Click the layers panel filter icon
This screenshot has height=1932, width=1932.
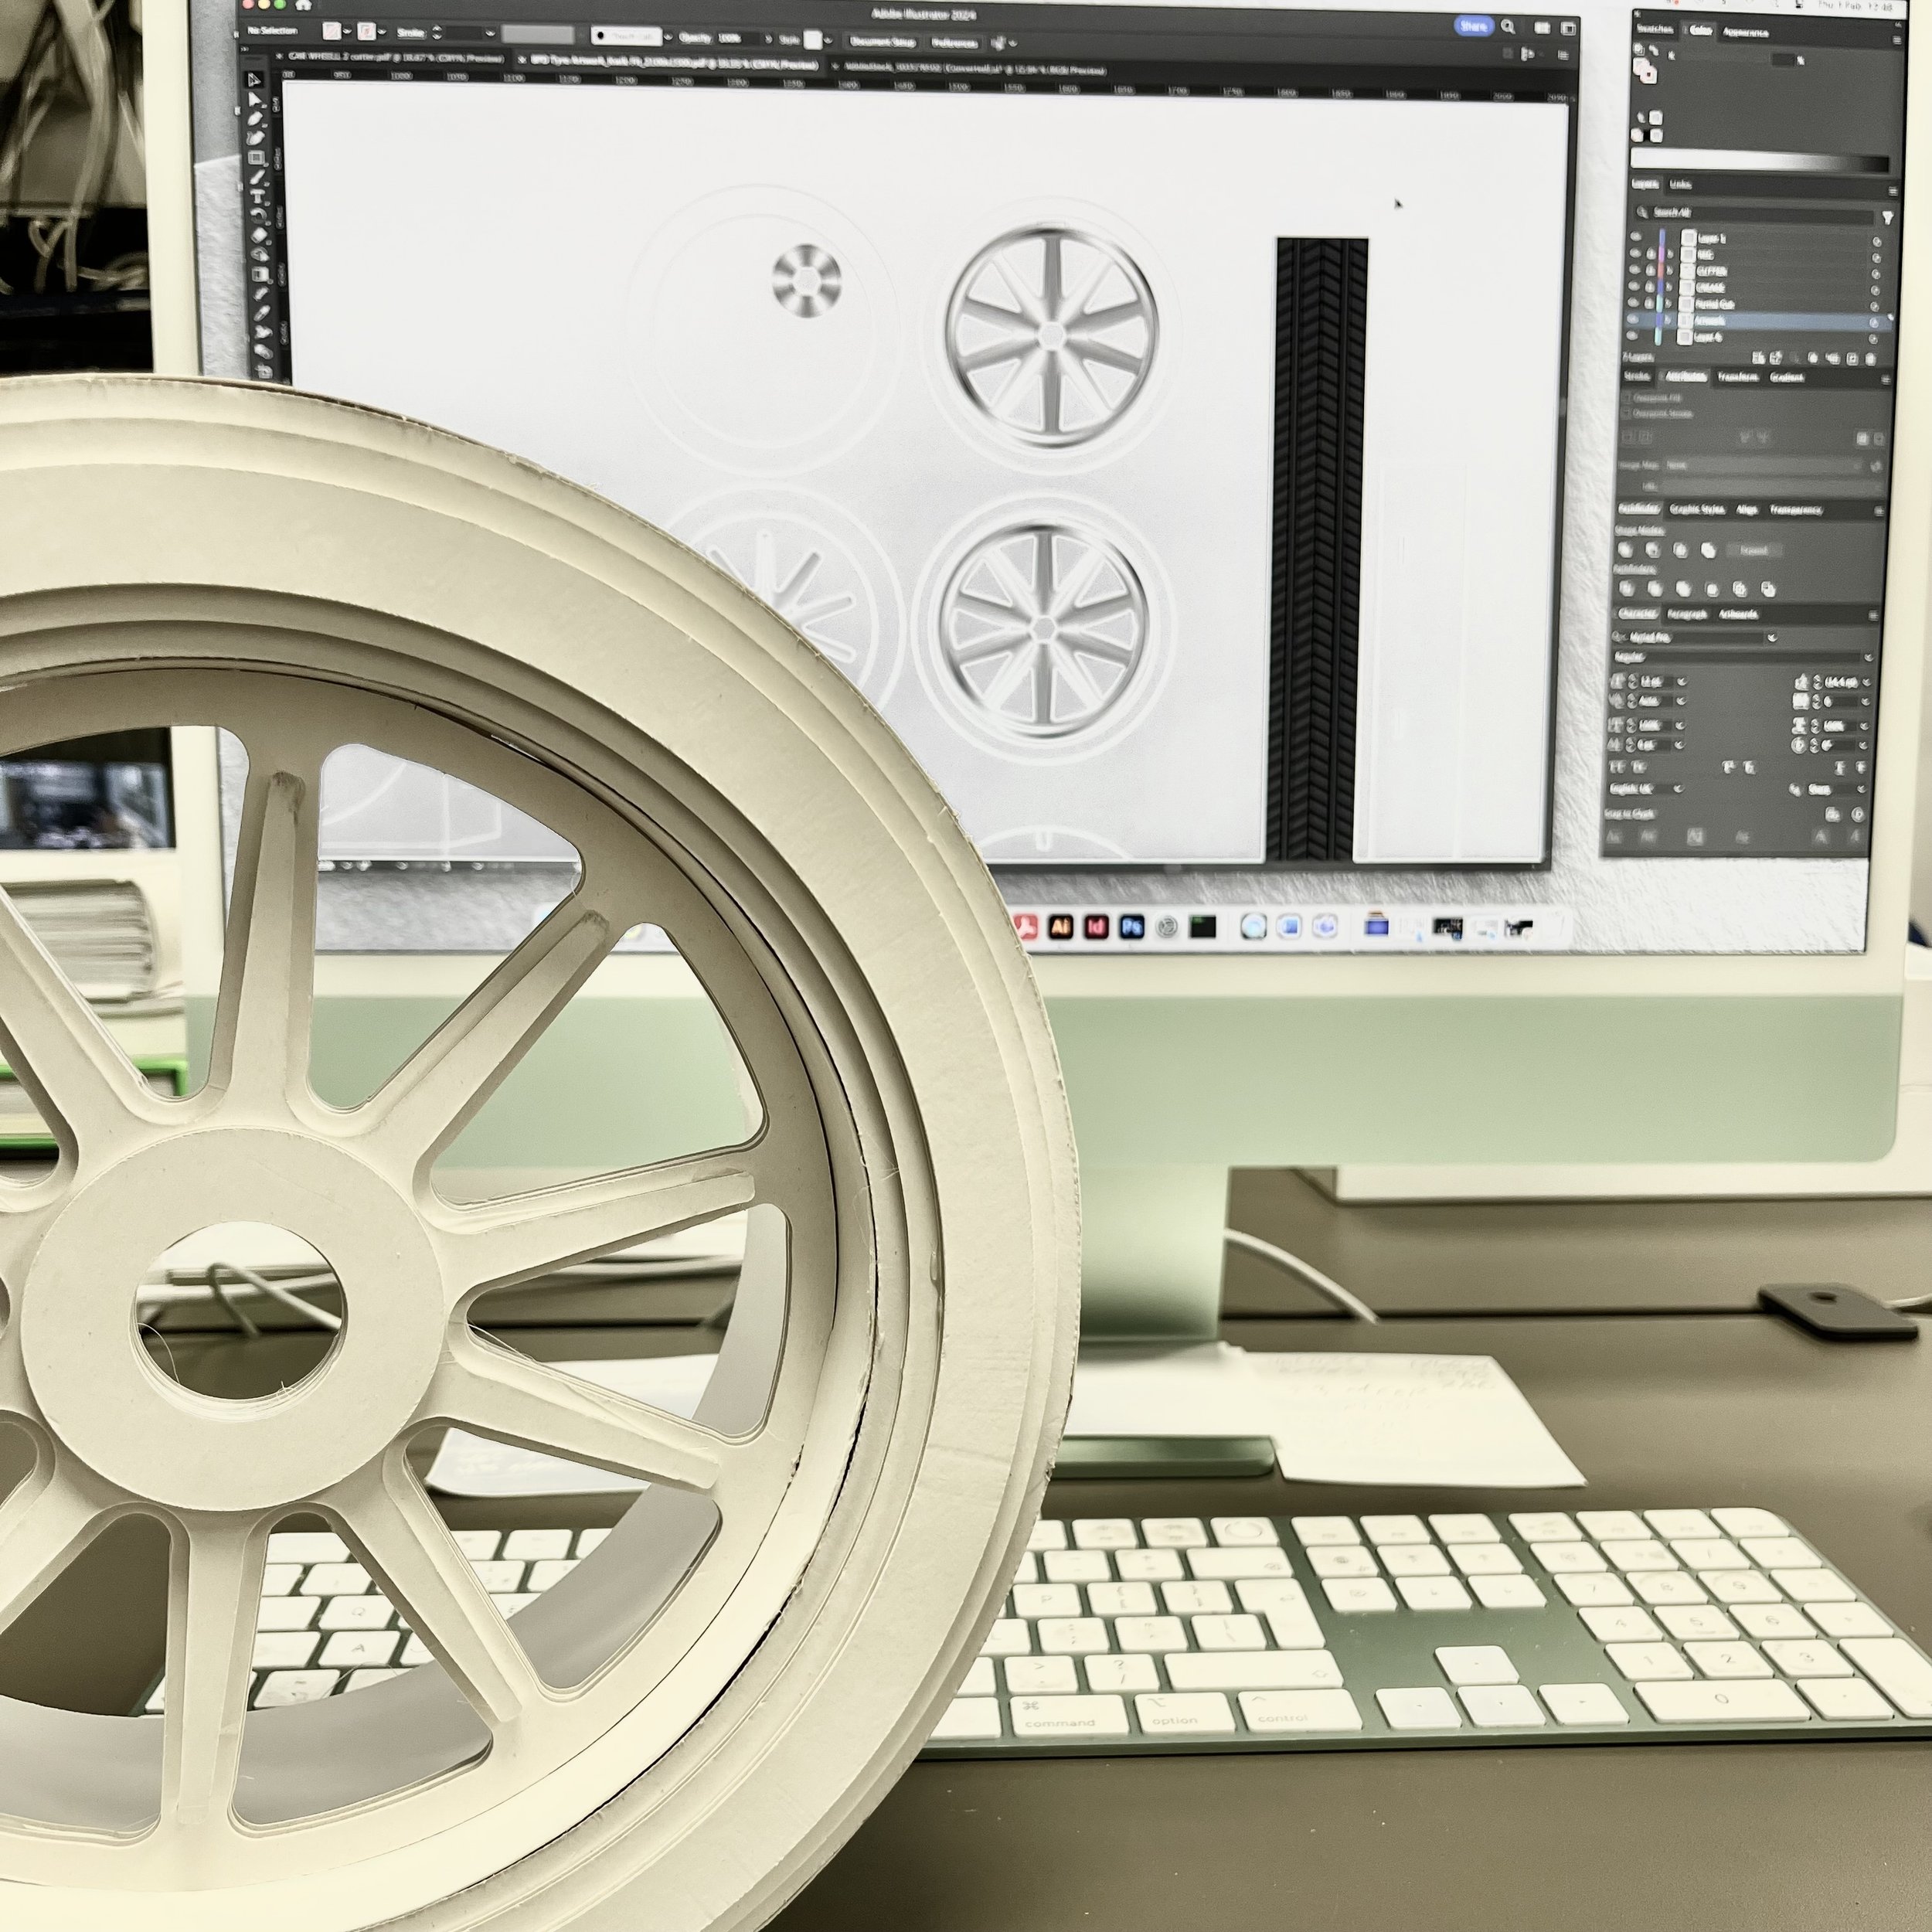[x=1887, y=217]
